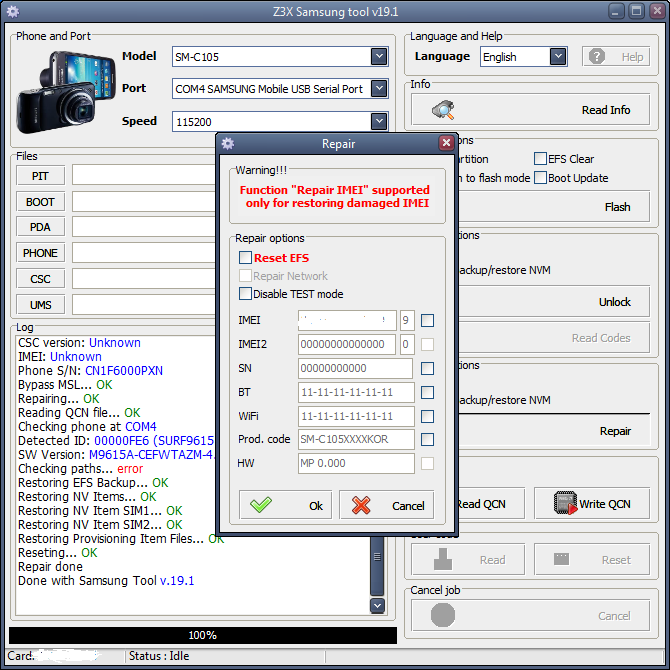Click the Cancel button in Repair dialog
Viewport: 670px width, 670px height.
(x=387, y=505)
